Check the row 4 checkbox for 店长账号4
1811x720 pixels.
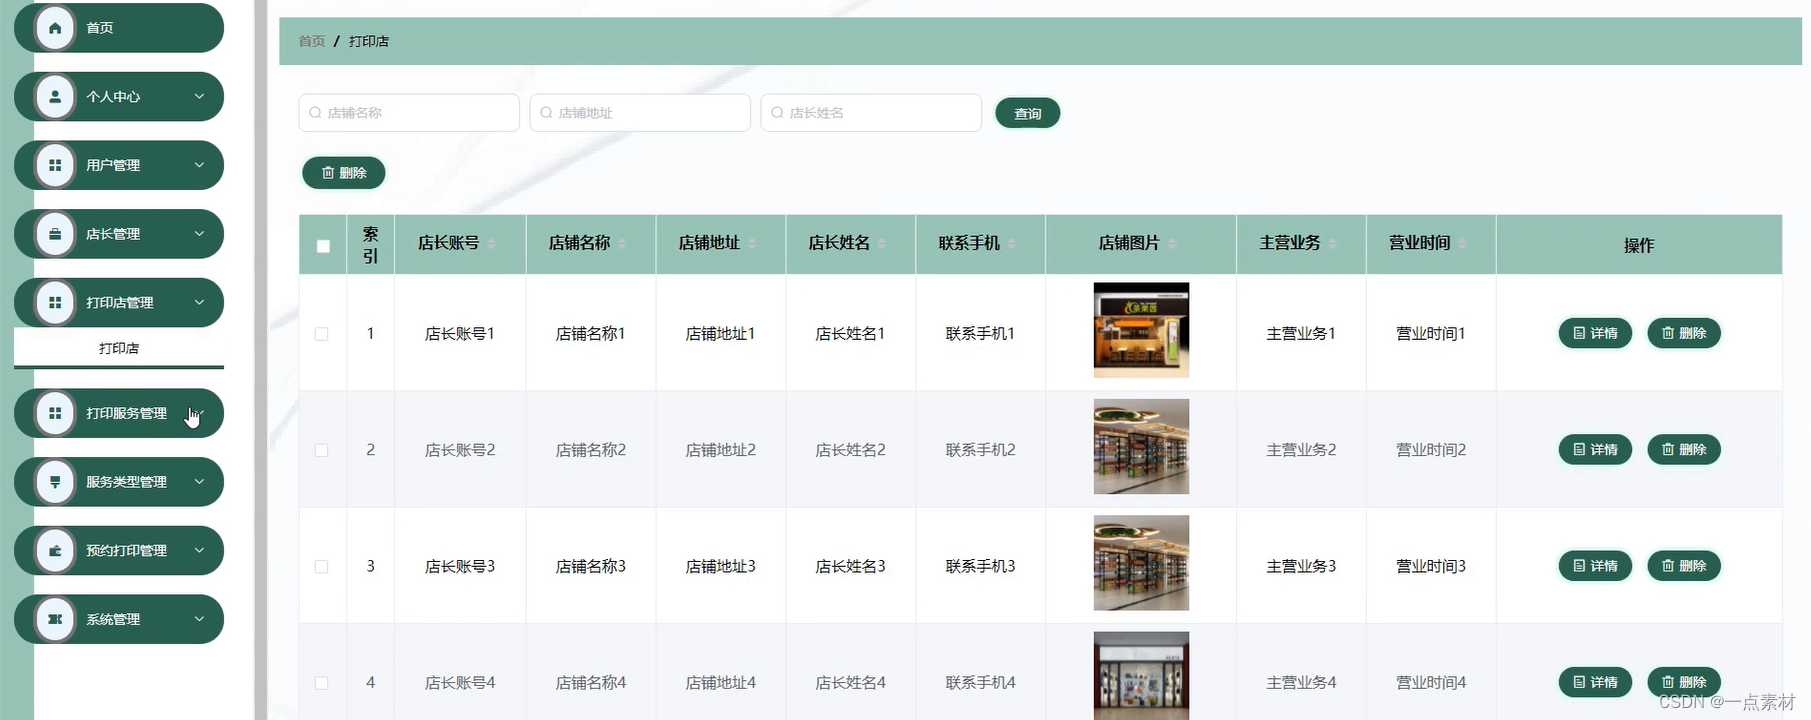tap(322, 683)
